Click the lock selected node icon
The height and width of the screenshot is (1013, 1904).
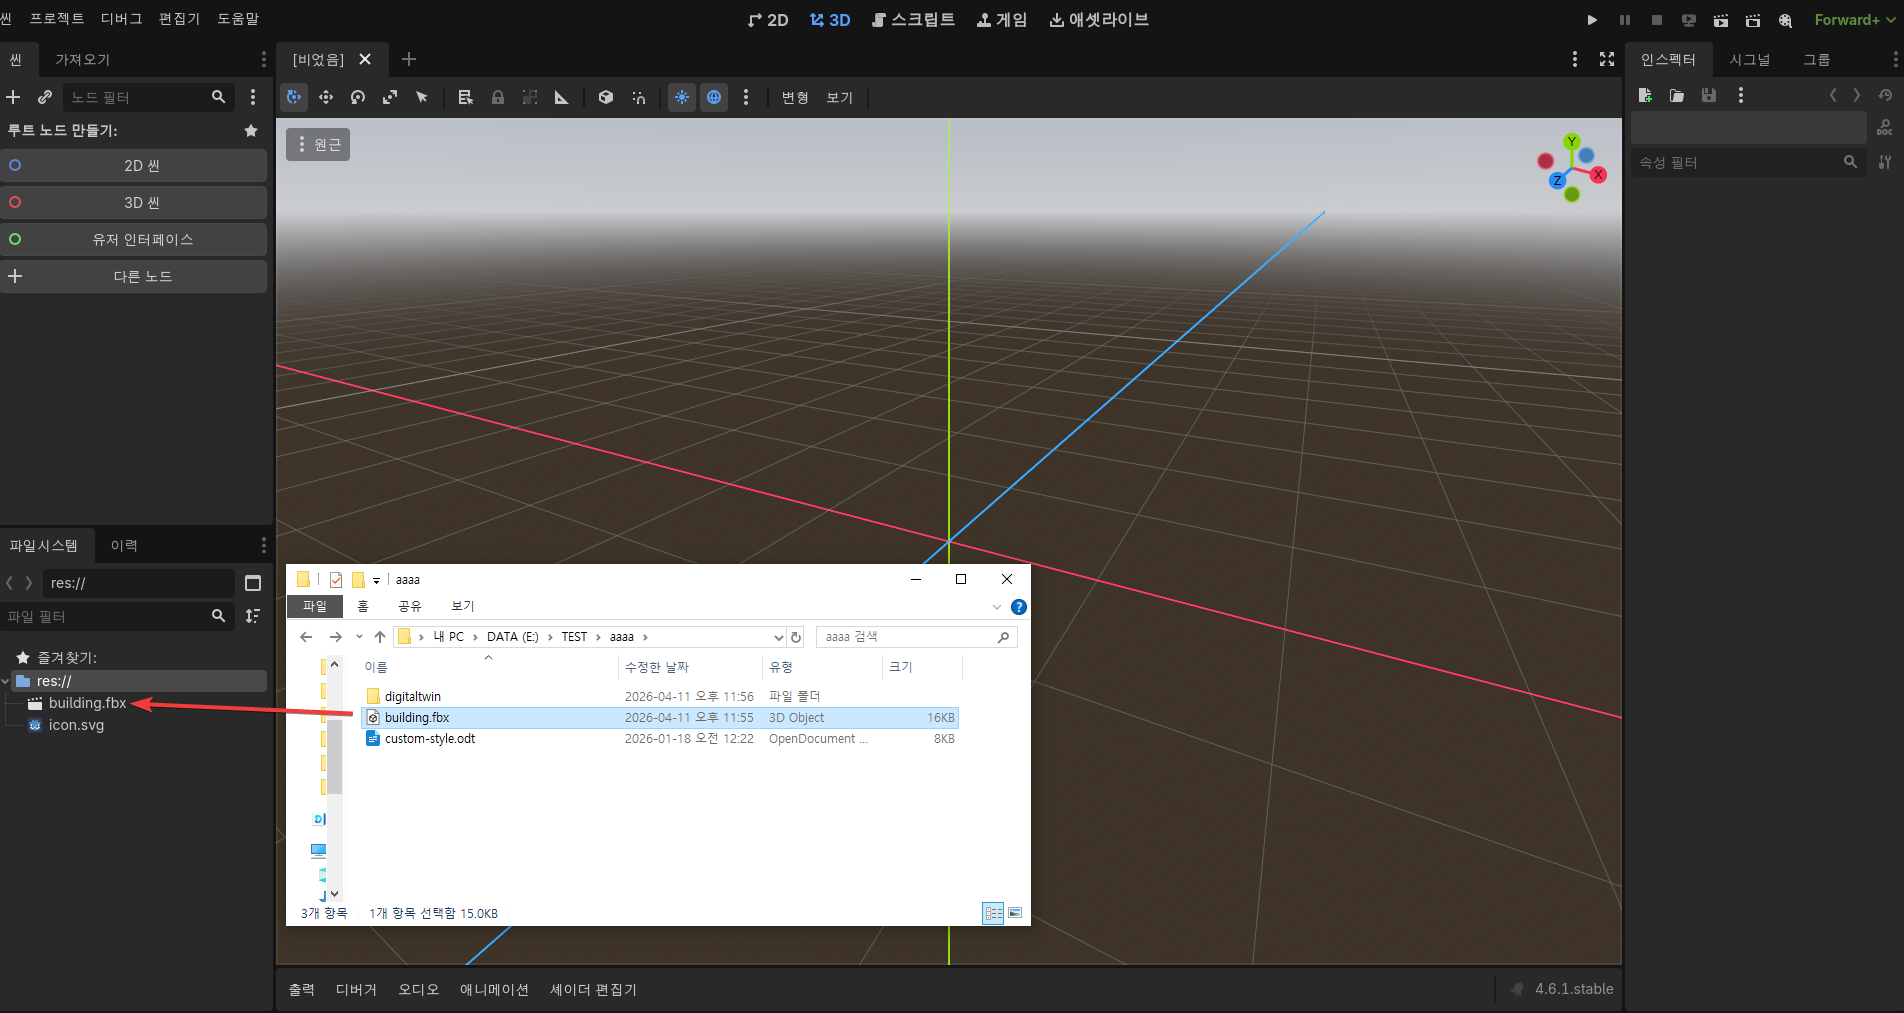pos(497,97)
